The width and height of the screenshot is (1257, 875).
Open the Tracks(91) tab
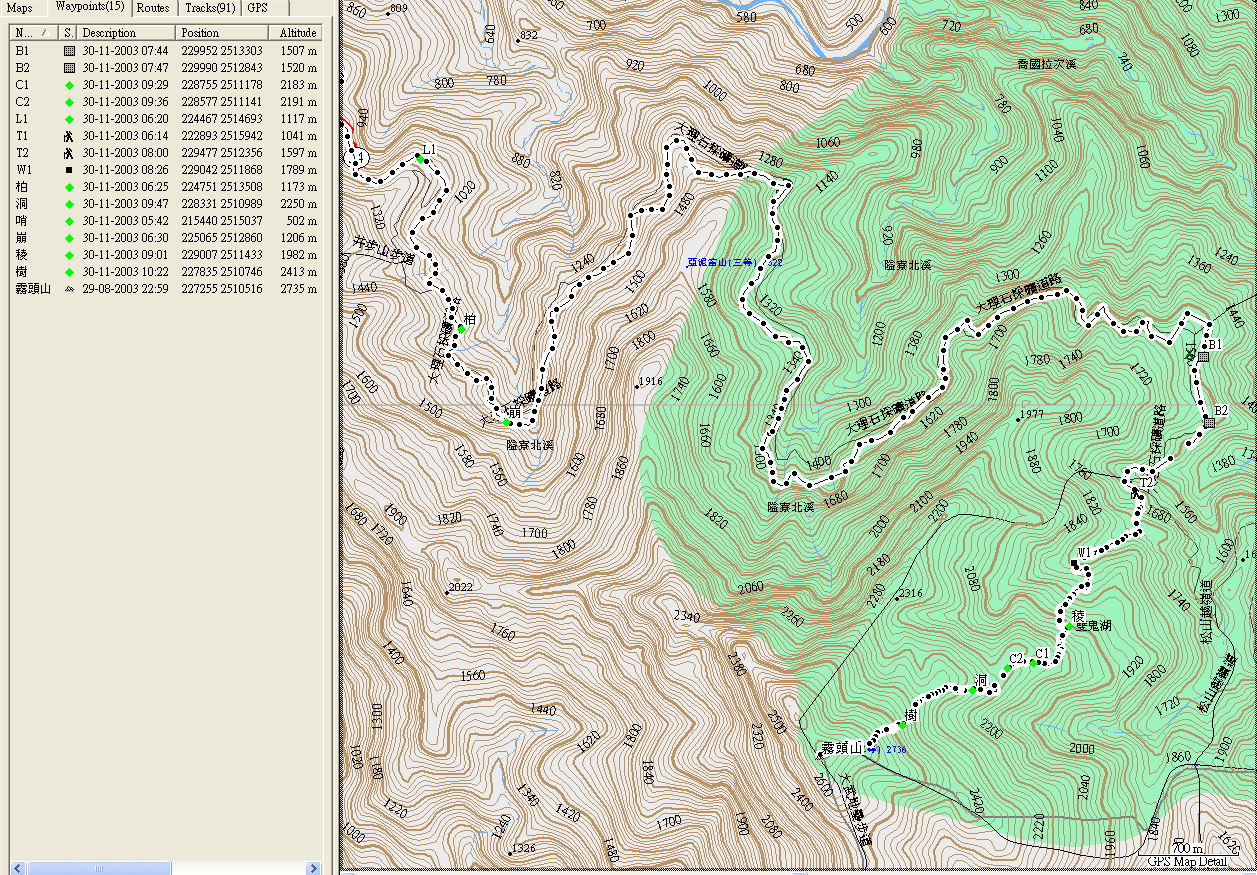(210, 8)
